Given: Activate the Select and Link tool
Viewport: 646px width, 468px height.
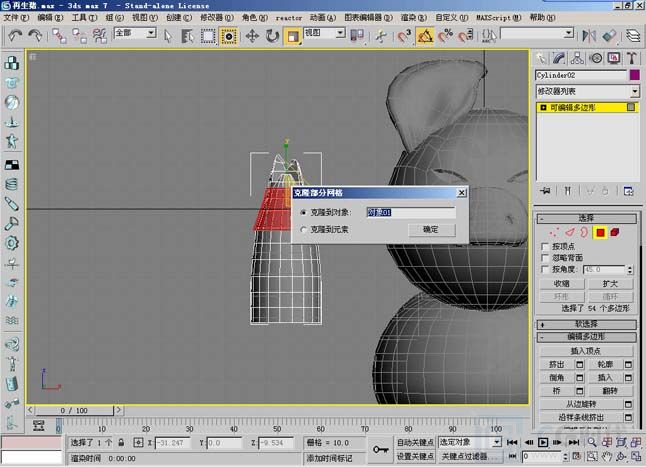Looking at the screenshot, I should pos(59,36).
